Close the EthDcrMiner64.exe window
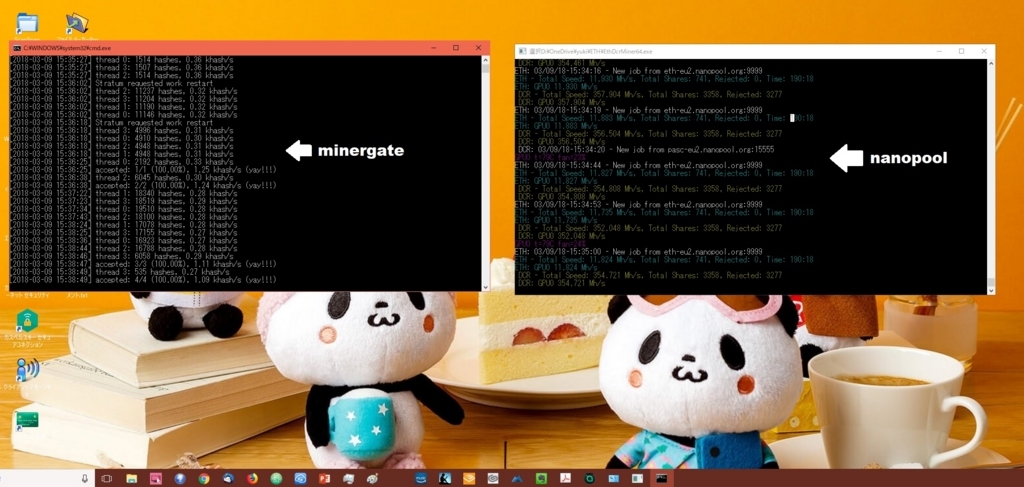The height and width of the screenshot is (487, 1024). [984, 51]
